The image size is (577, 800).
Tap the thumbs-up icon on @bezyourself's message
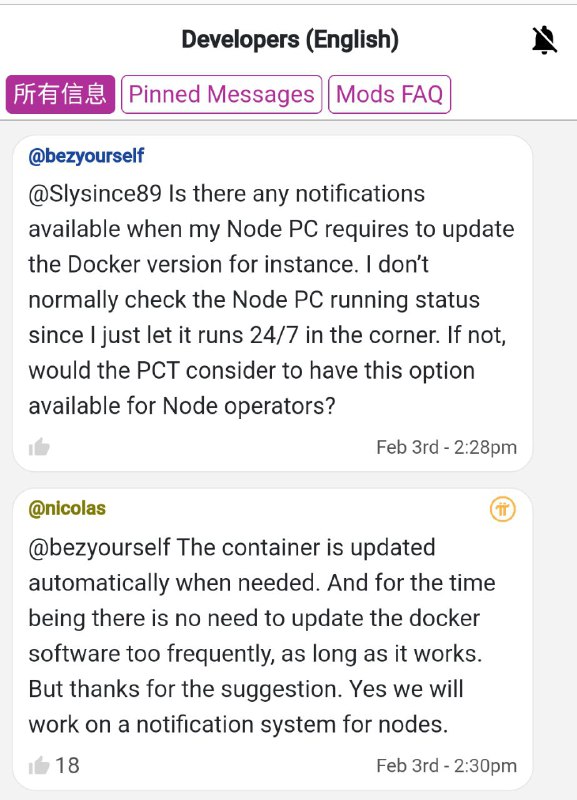click(41, 447)
